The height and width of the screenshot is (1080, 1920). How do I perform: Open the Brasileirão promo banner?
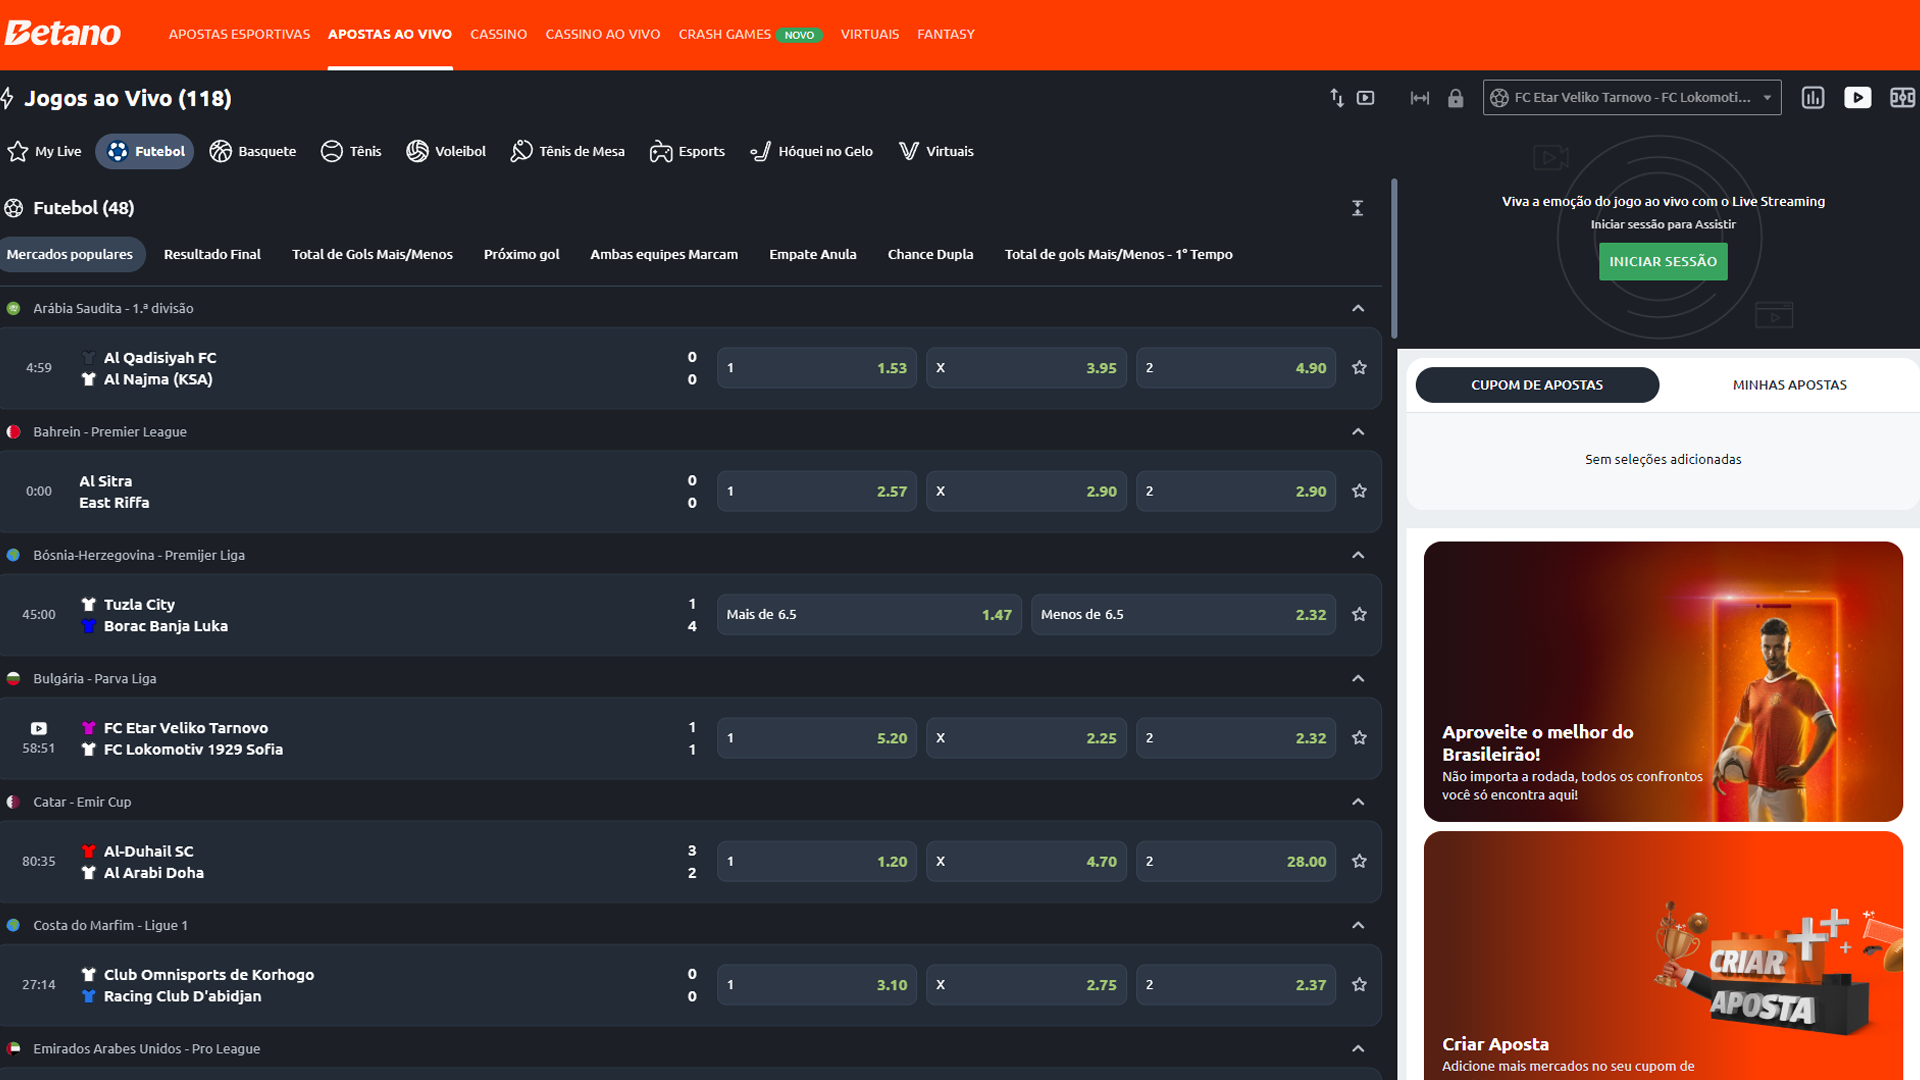1662,682
